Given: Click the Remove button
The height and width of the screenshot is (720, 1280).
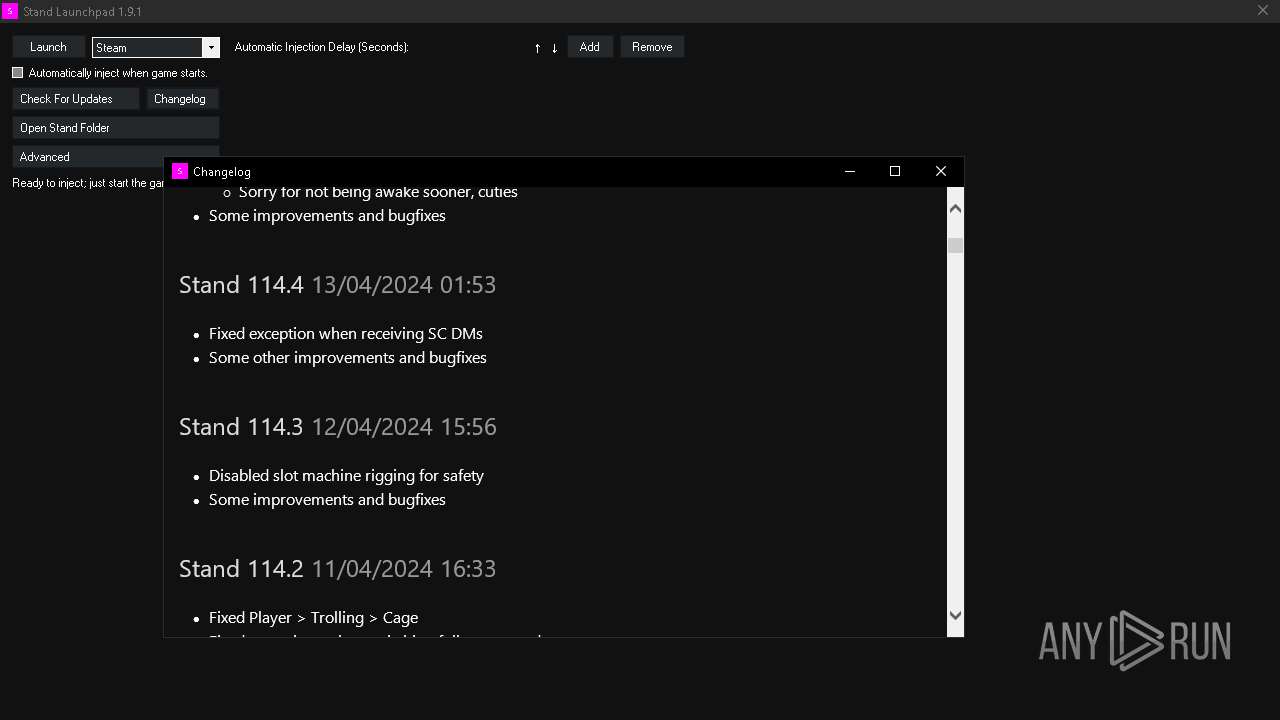Looking at the screenshot, I should coord(652,47).
